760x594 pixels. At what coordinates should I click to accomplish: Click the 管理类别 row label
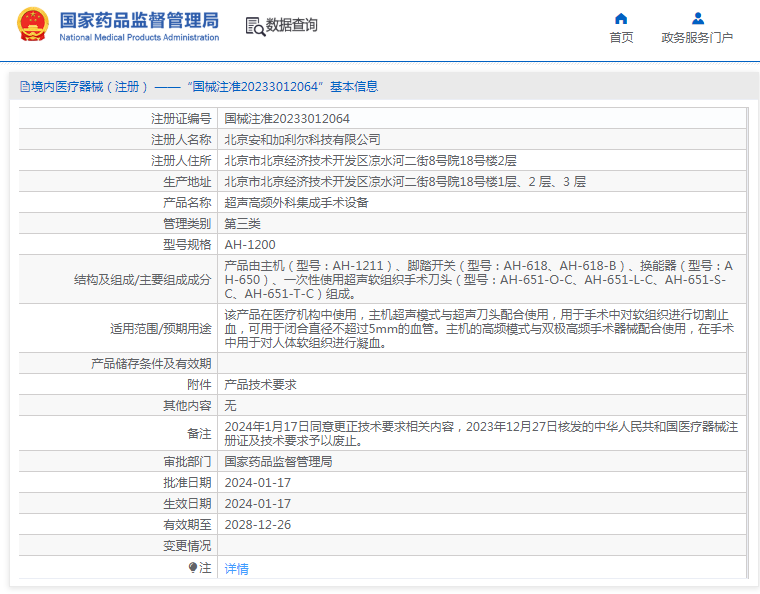187,223
